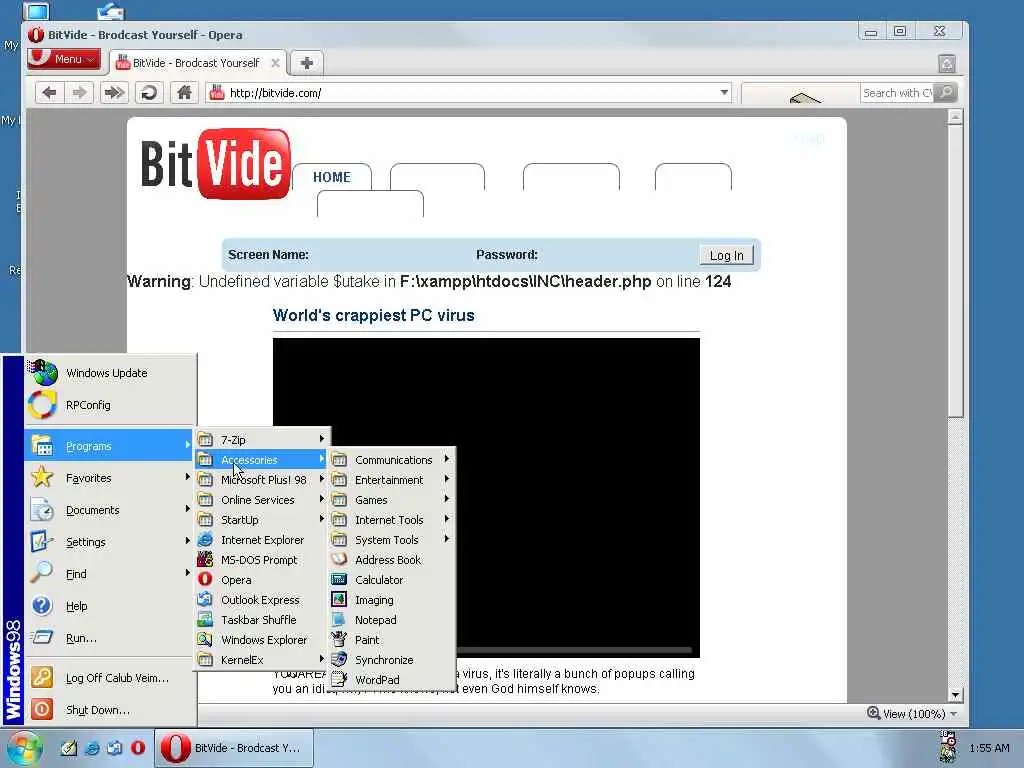Click the forward navigation arrow
The width and height of the screenshot is (1024, 768).
pos(80,93)
